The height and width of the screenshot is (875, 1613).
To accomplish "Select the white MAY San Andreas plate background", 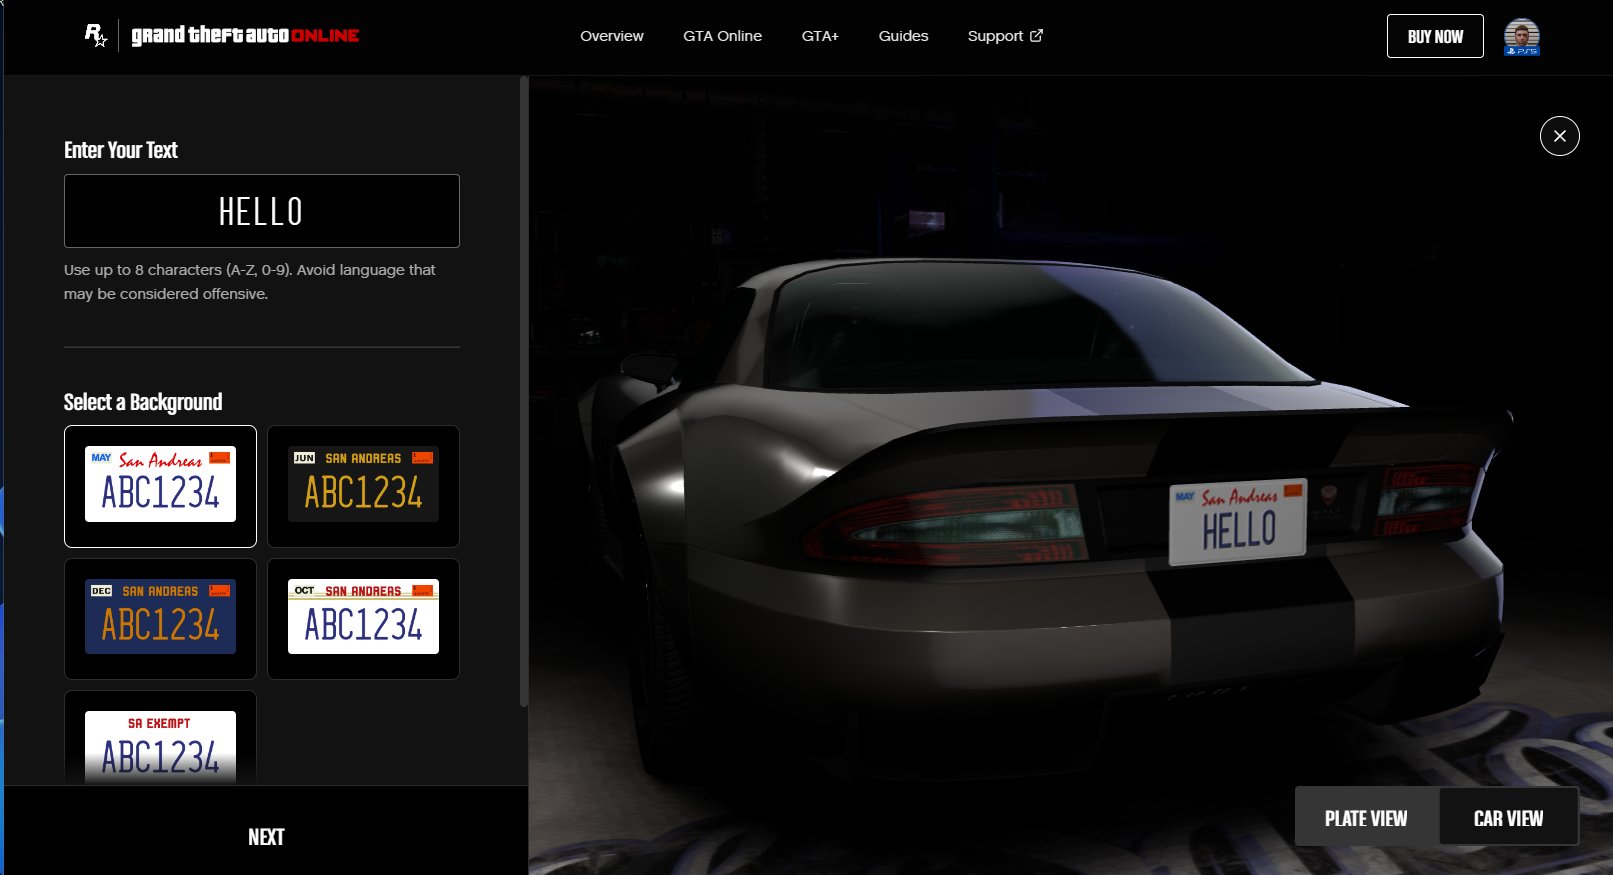I will 160,486.
